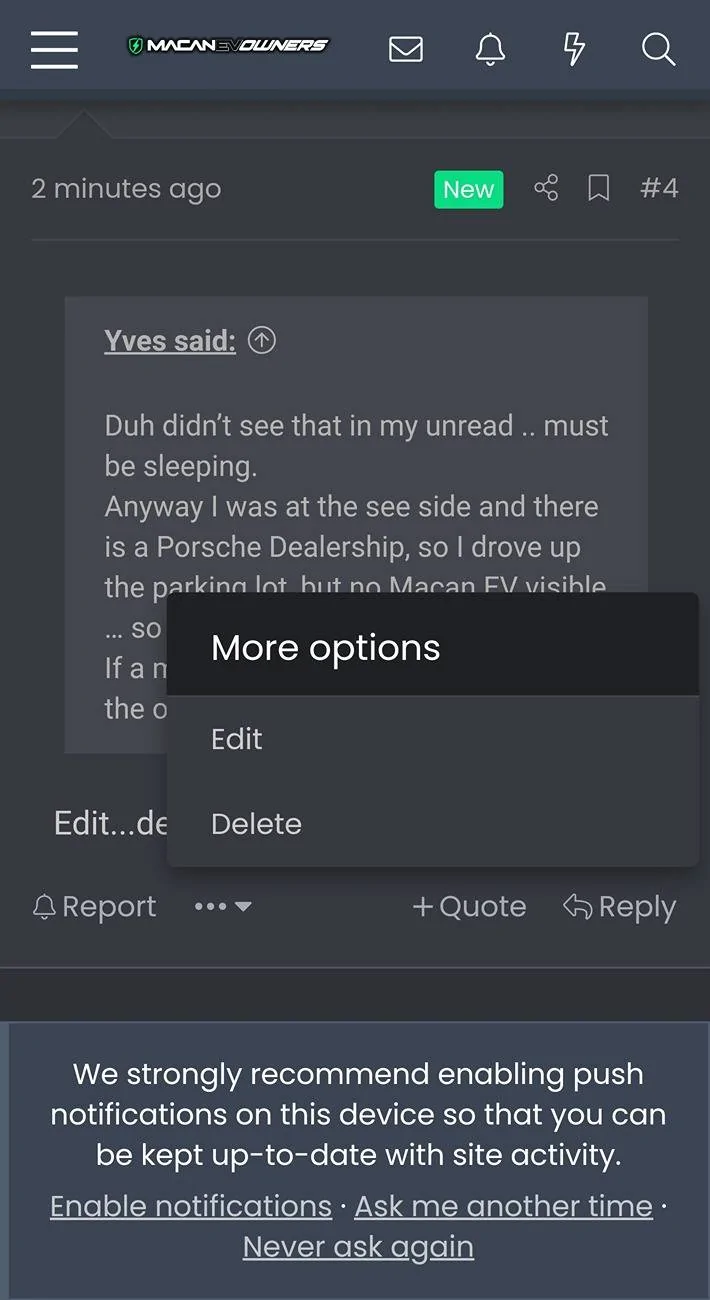
Task: Share post using the share icon
Action: [x=546, y=188]
